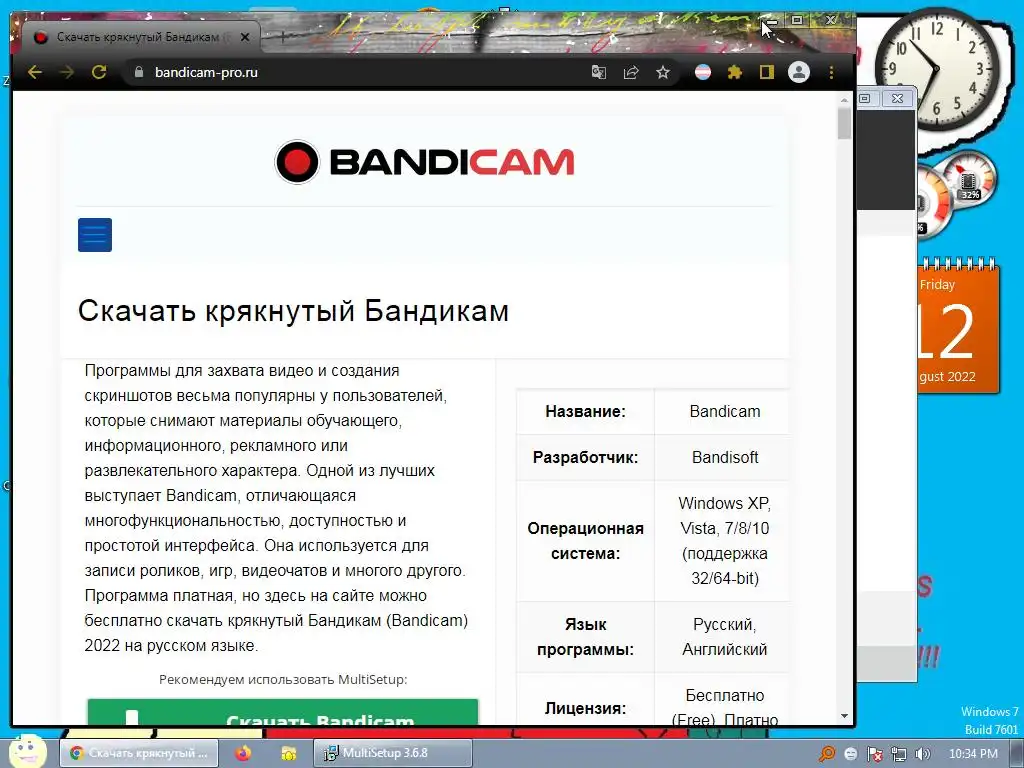The width and height of the screenshot is (1024, 768).
Task: Close the background window behind Chrome
Action: [897, 98]
